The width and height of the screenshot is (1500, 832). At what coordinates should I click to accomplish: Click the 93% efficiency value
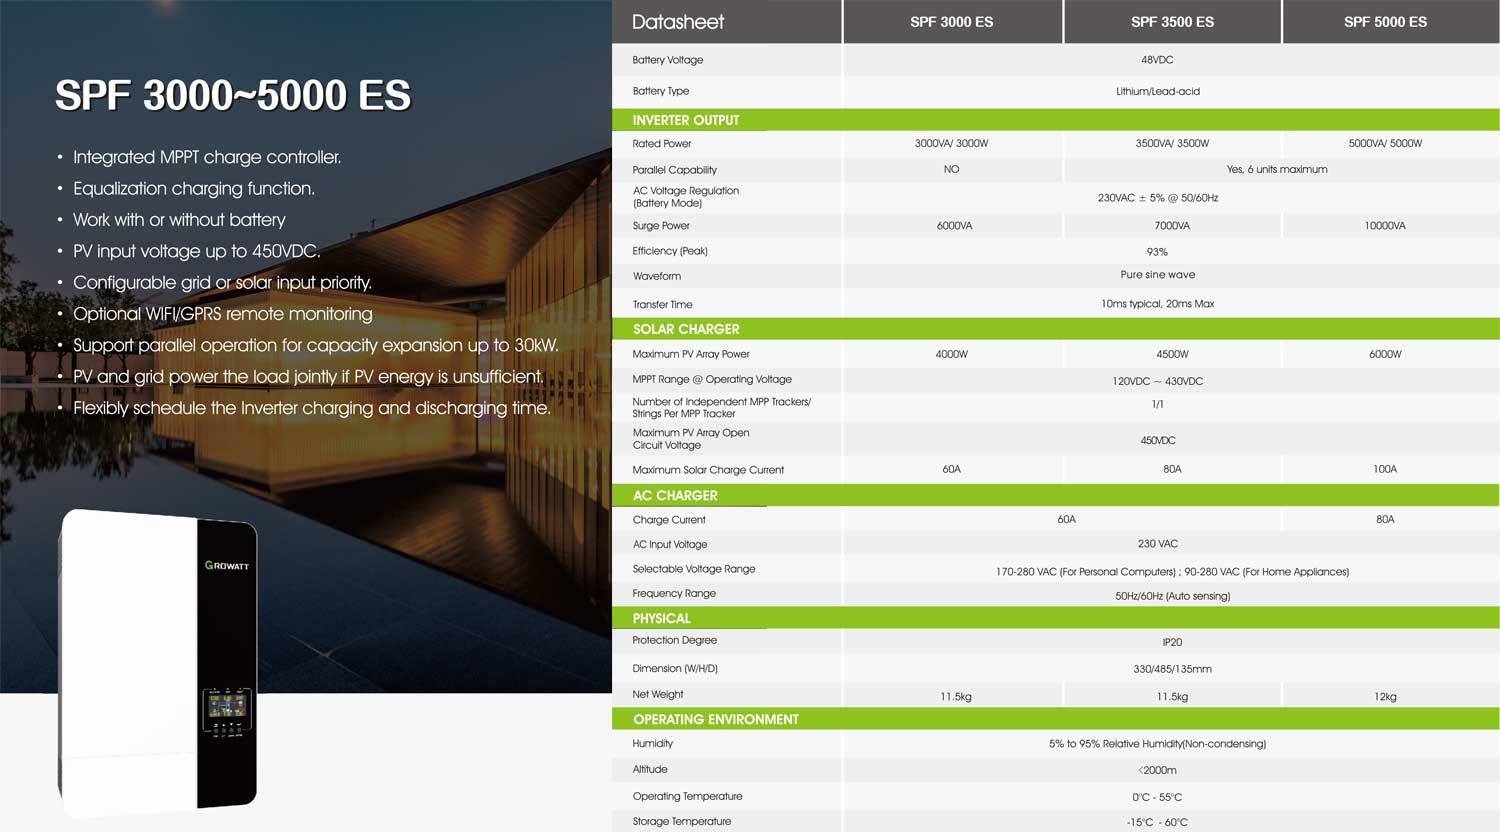(1157, 252)
